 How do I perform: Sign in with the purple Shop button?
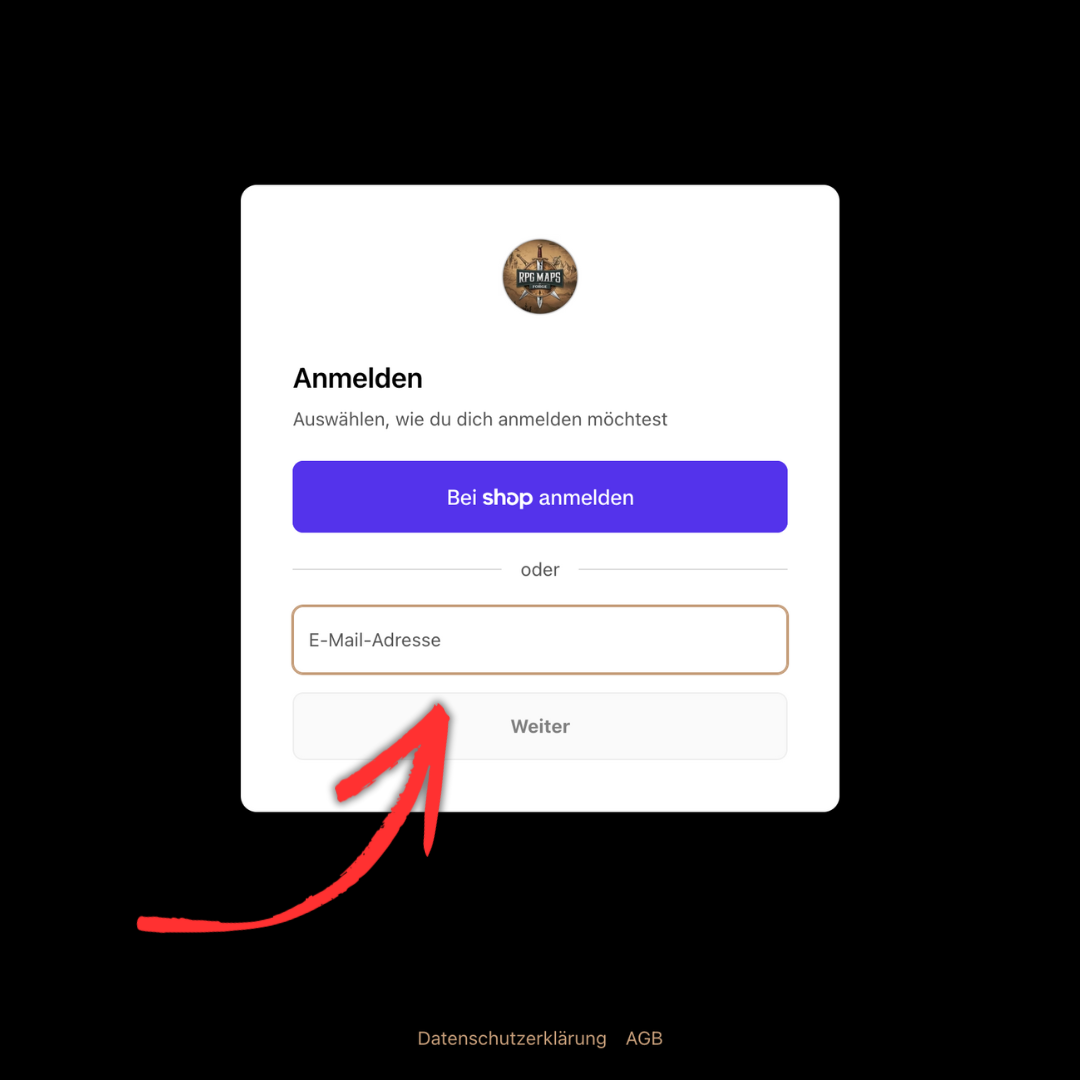click(x=539, y=497)
